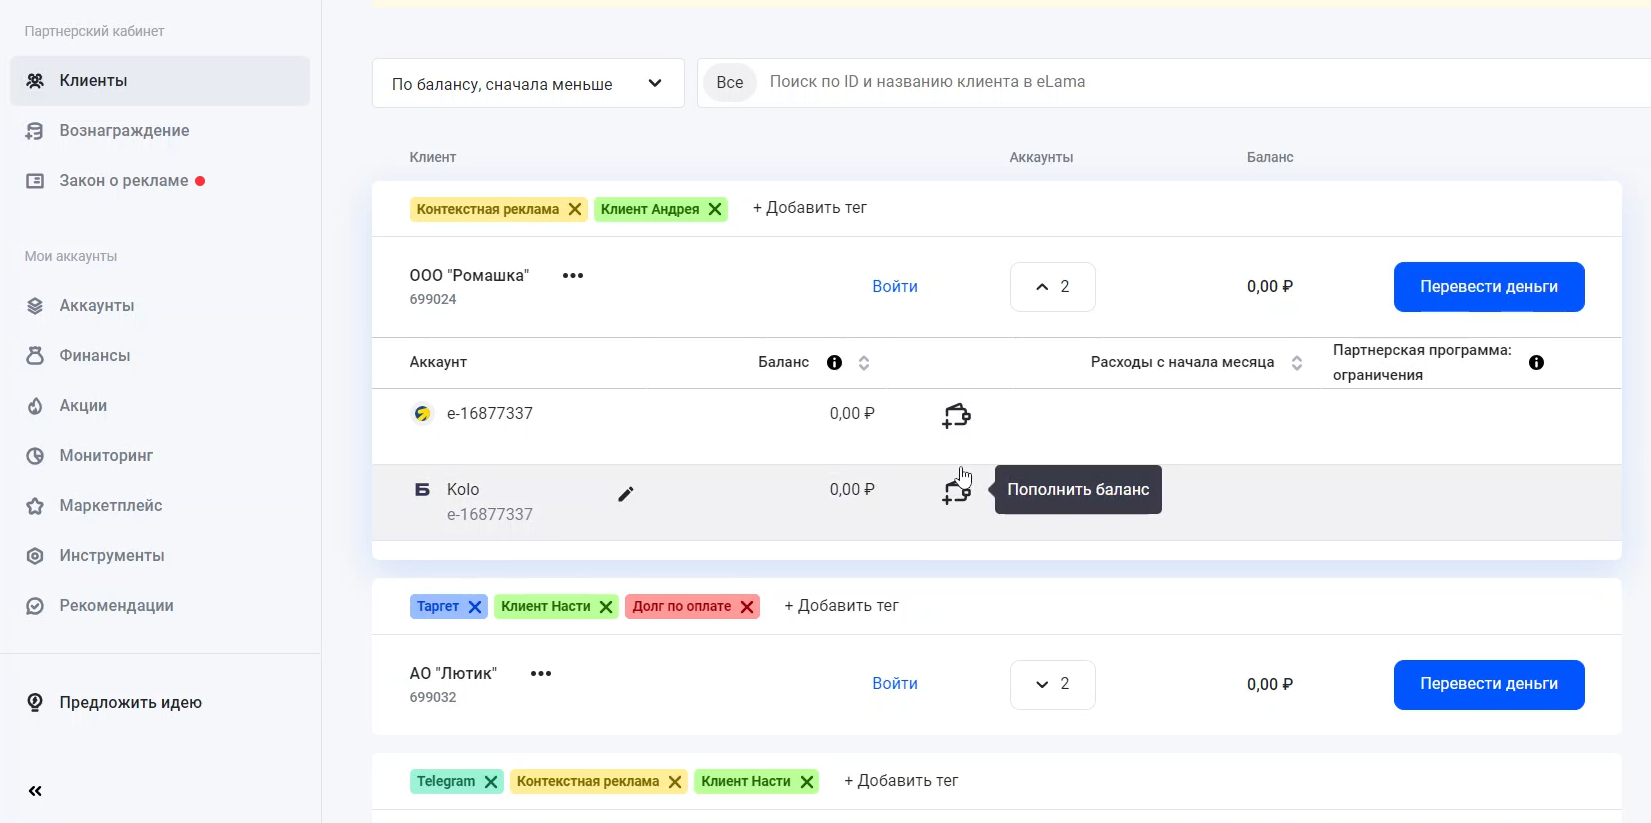Collapse accounts list for ООО "Ромашка"
Viewport: 1651px width, 823px height.
[1052, 287]
